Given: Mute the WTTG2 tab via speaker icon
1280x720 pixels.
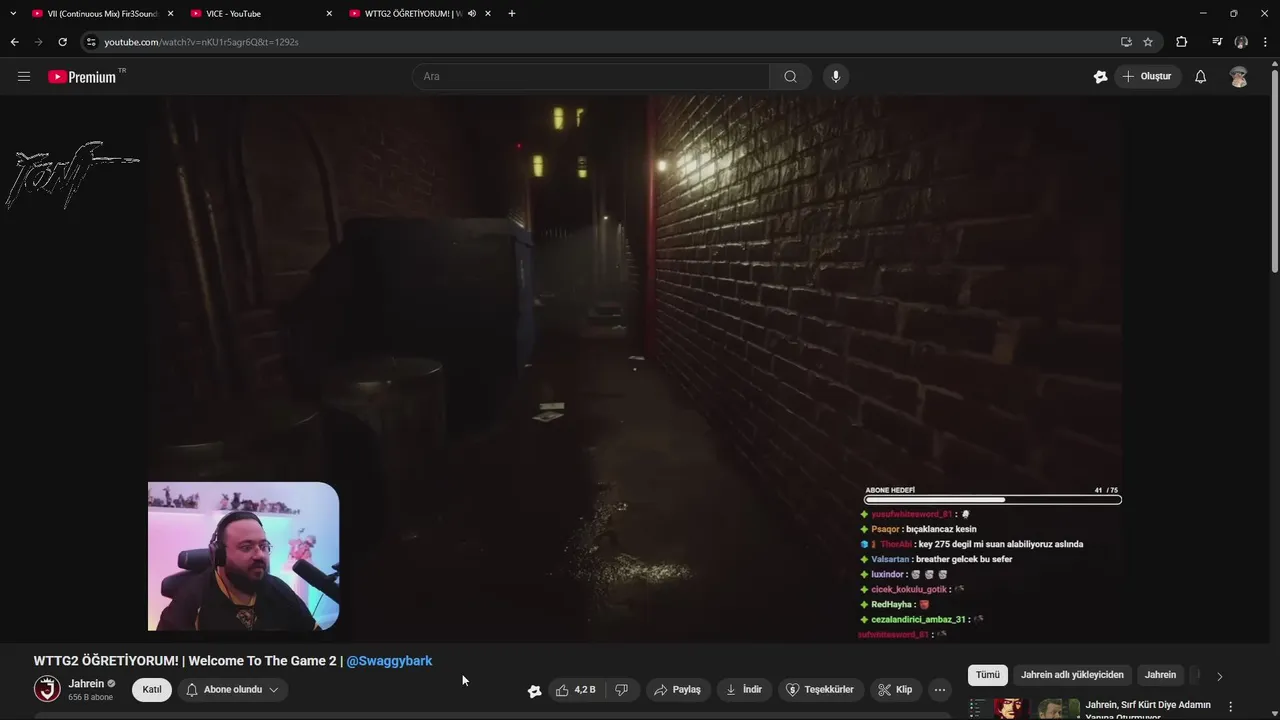Looking at the screenshot, I should pos(472,14).
